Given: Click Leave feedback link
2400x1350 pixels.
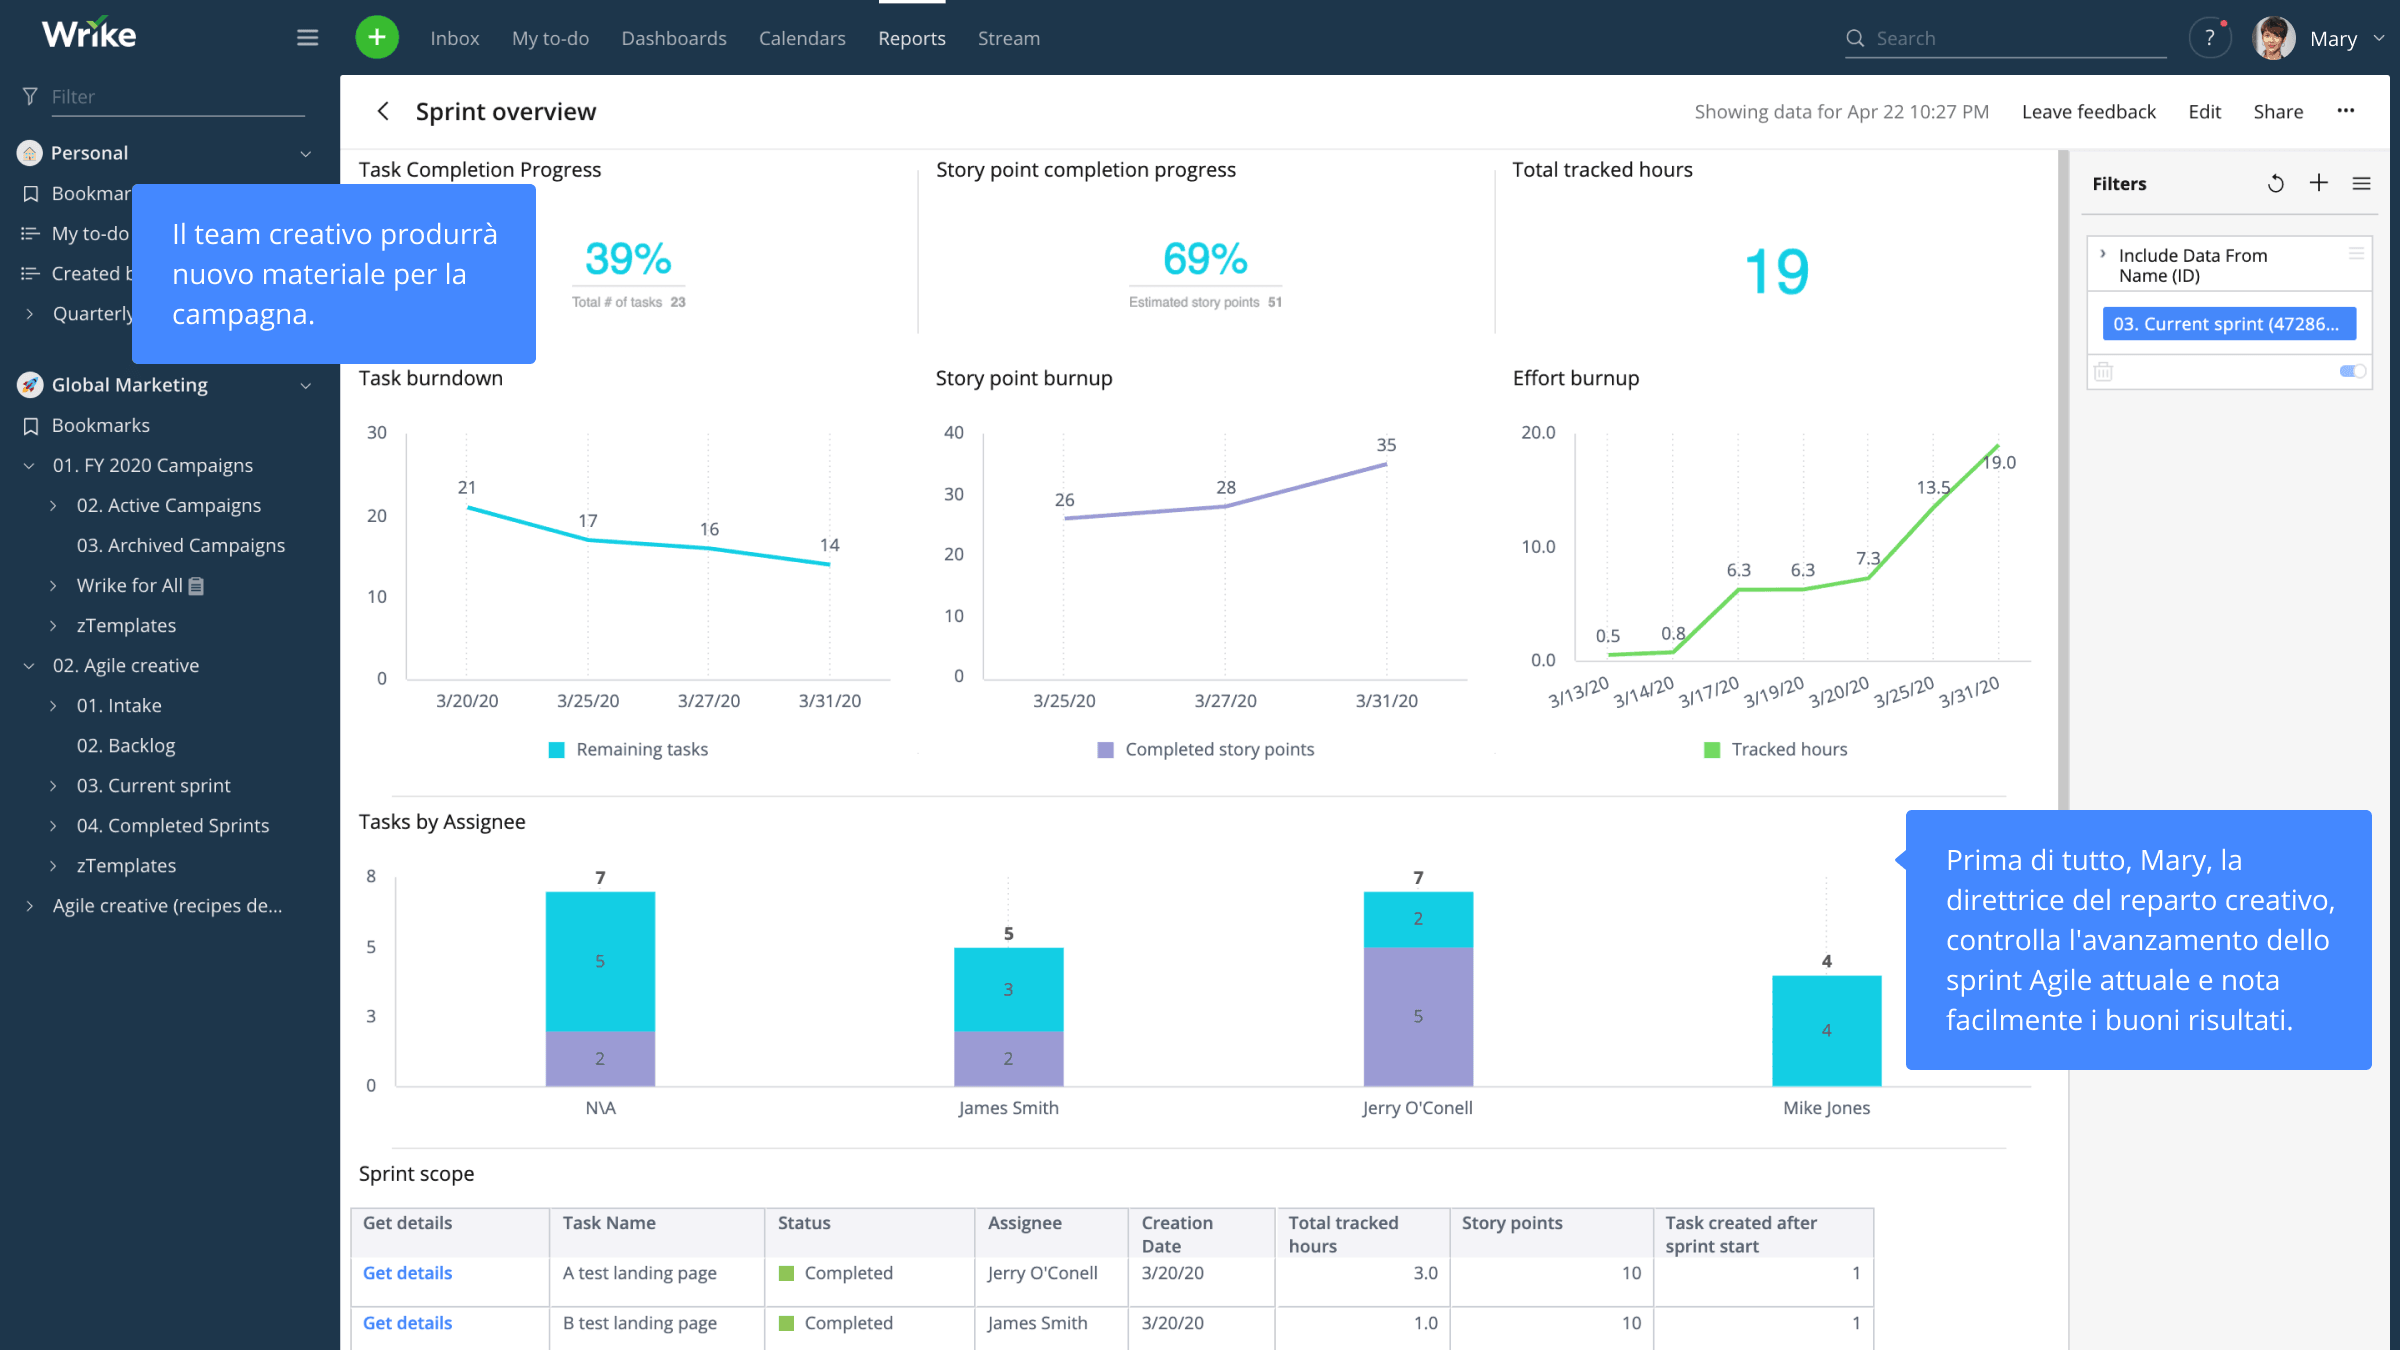Looking at the screenshot, I should tap(2088, 111).
